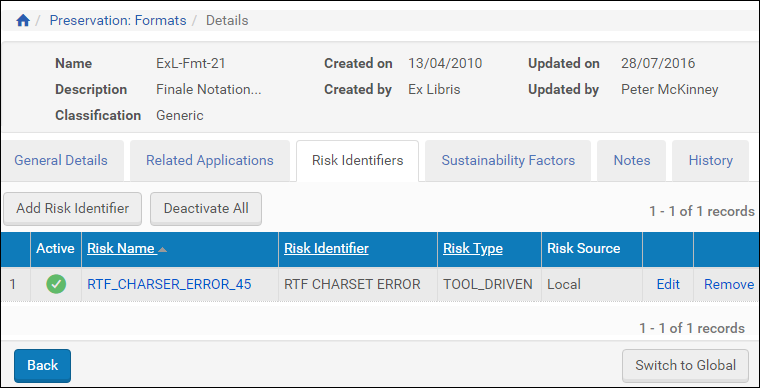
Task: Select the Ex Libris creator value
Action: (434, 90)
